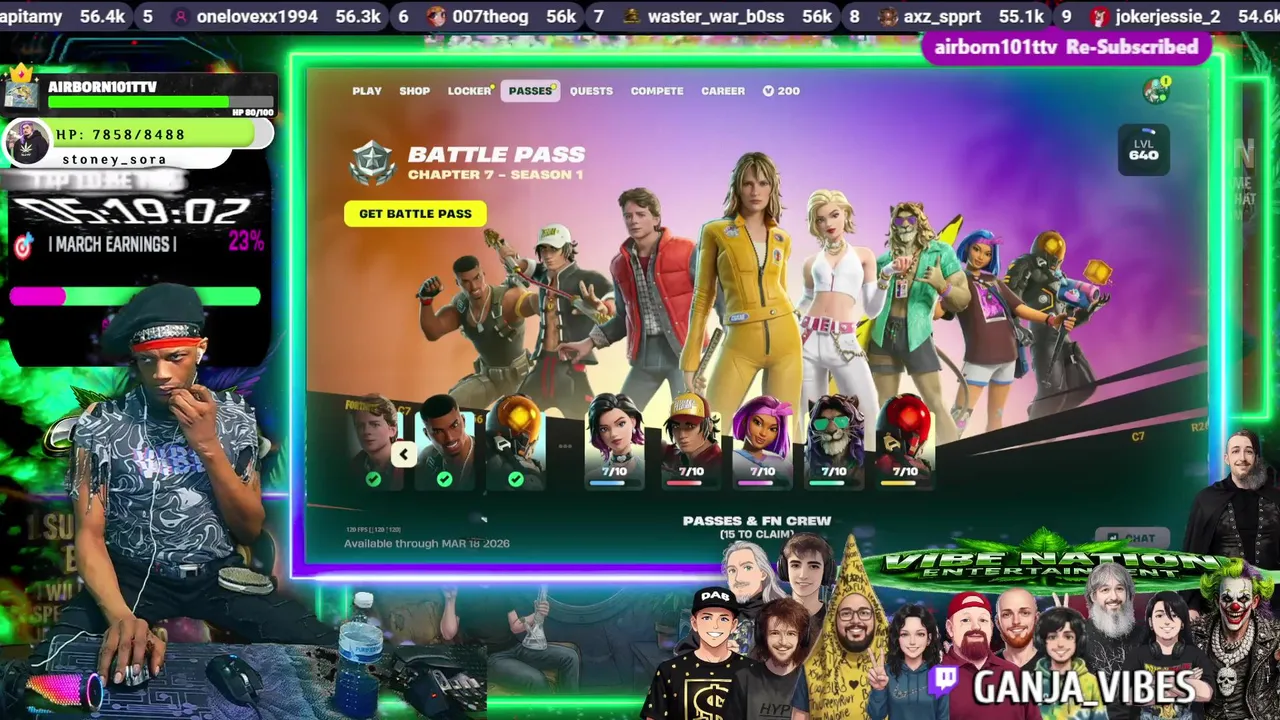Click blue progress bar under dark-haired girl

(x=609, y=484)
